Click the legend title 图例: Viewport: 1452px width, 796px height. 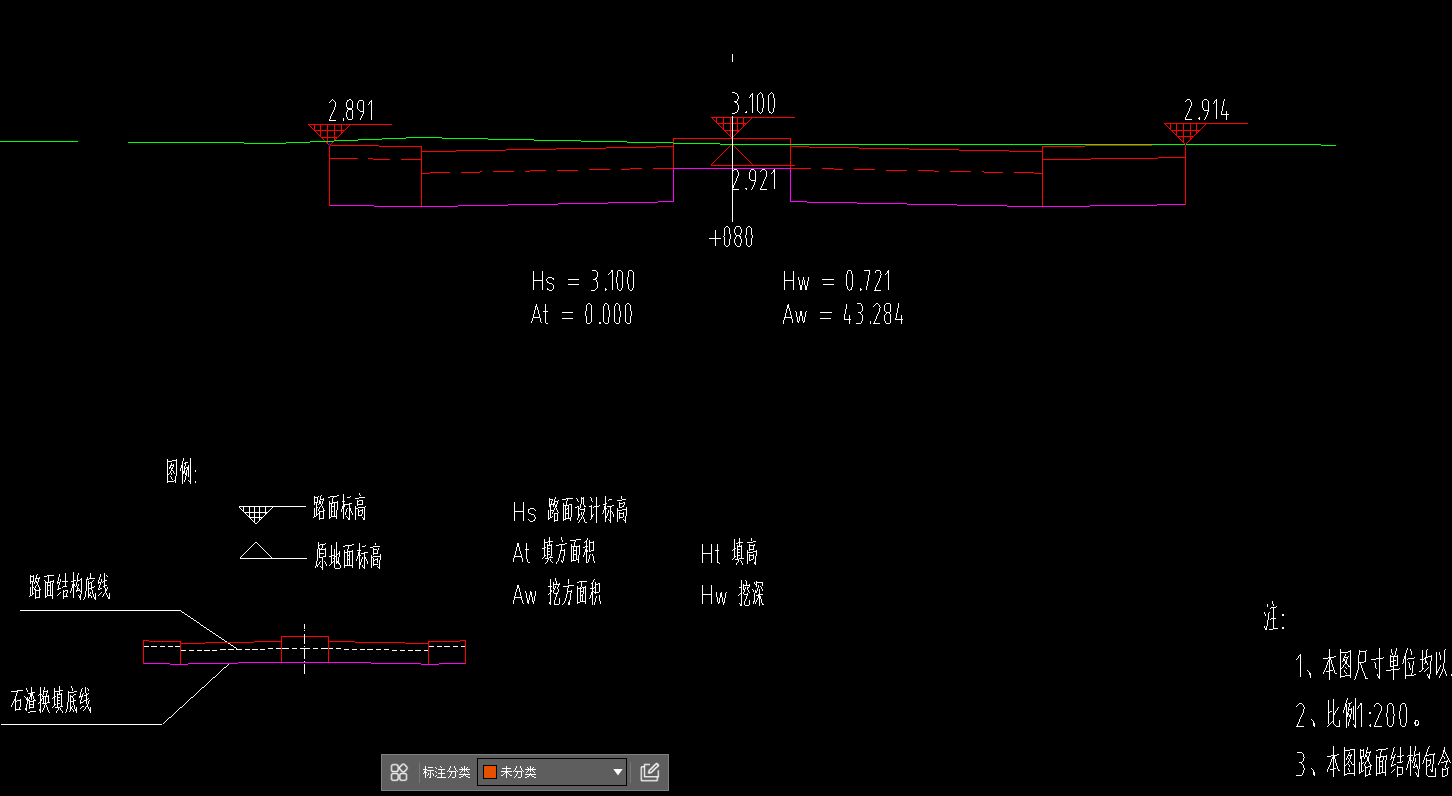coord(182,473)
